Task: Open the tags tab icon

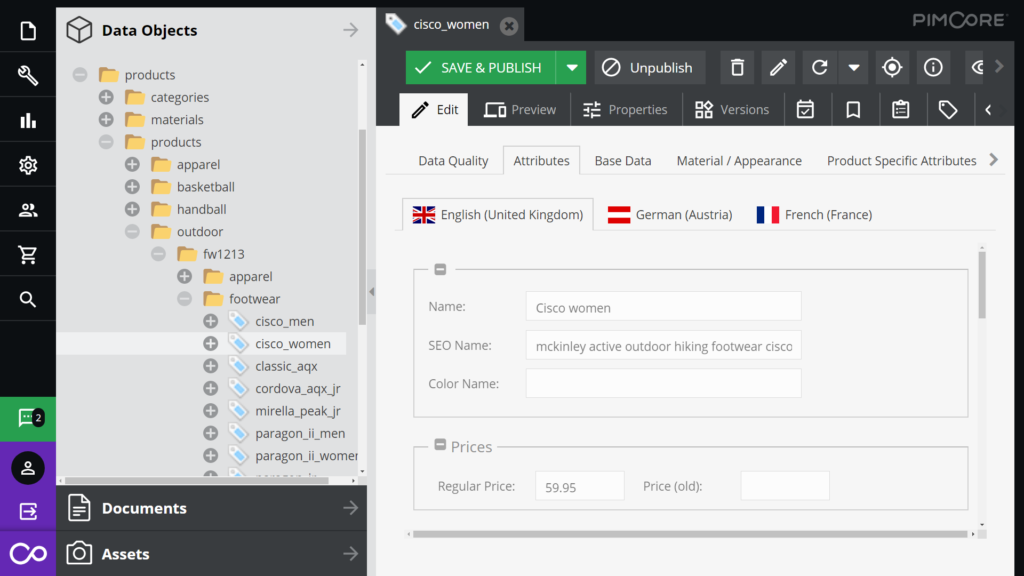Action: point(948,109)
